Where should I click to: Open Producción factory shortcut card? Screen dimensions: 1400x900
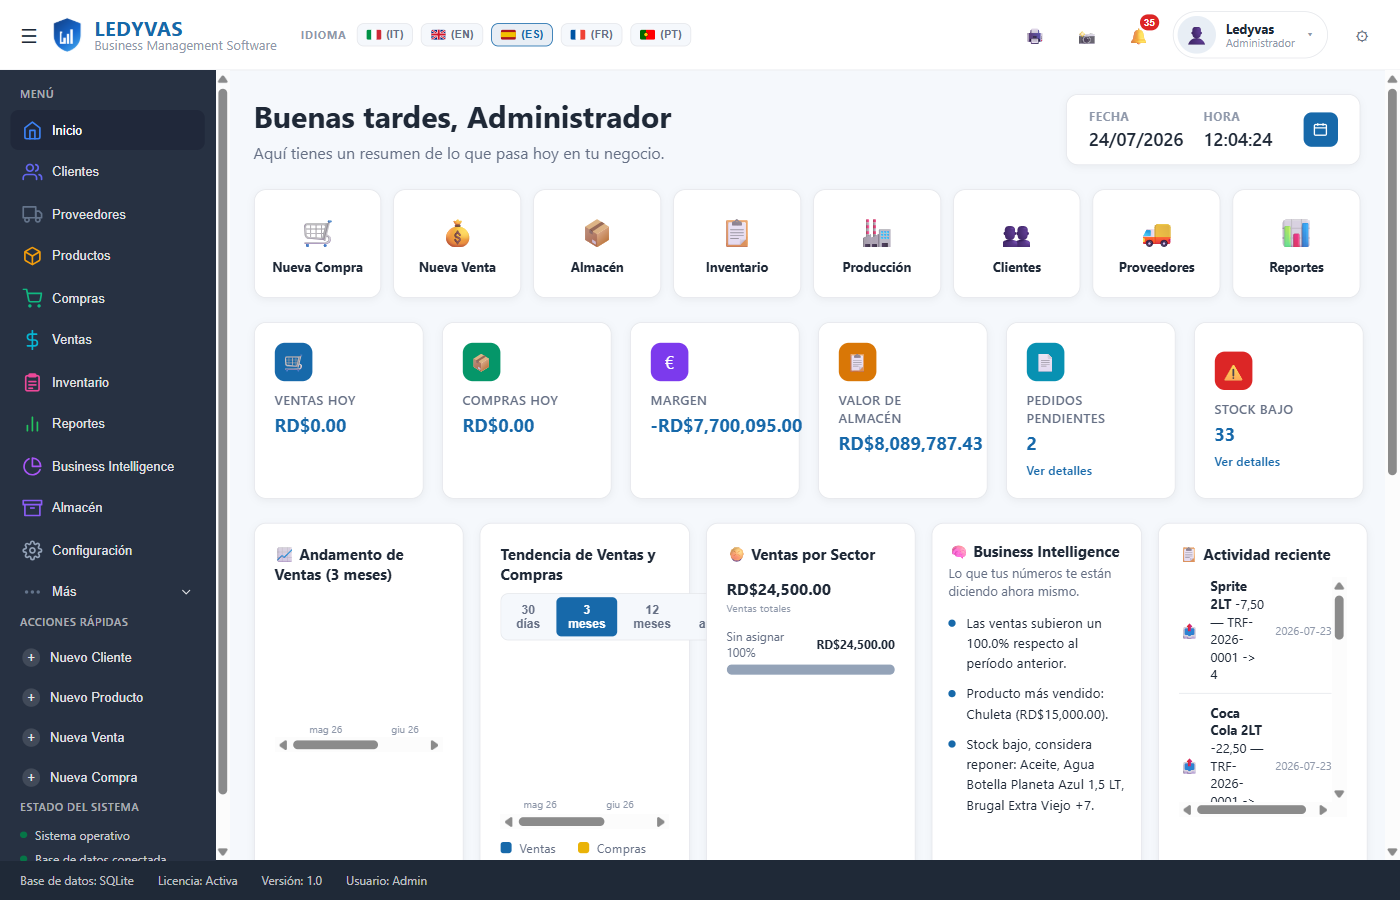pyautogui.click(x=877, y=244)
